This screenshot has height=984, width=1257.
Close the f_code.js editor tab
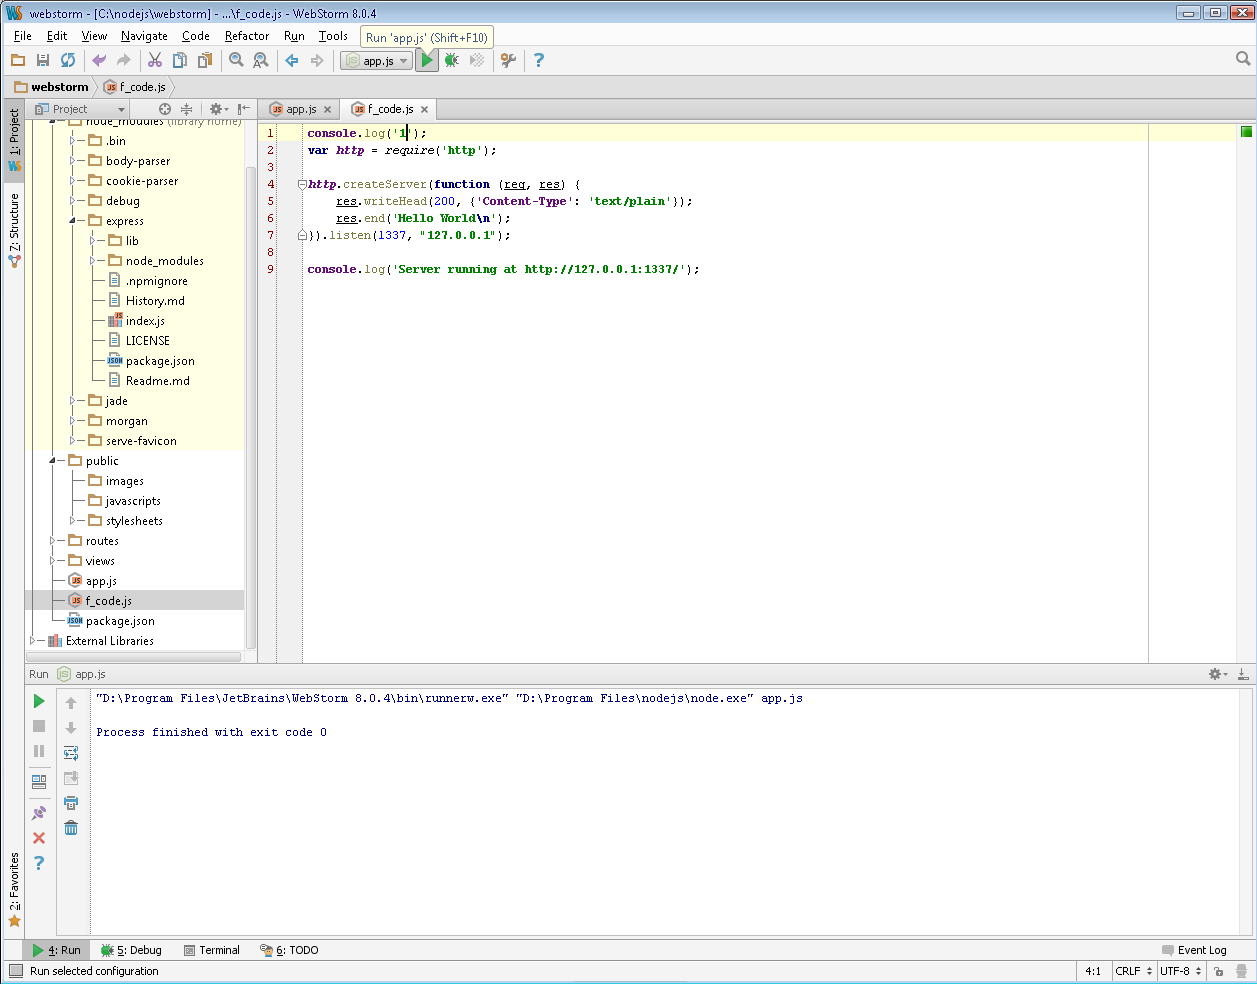pos(424,110)
